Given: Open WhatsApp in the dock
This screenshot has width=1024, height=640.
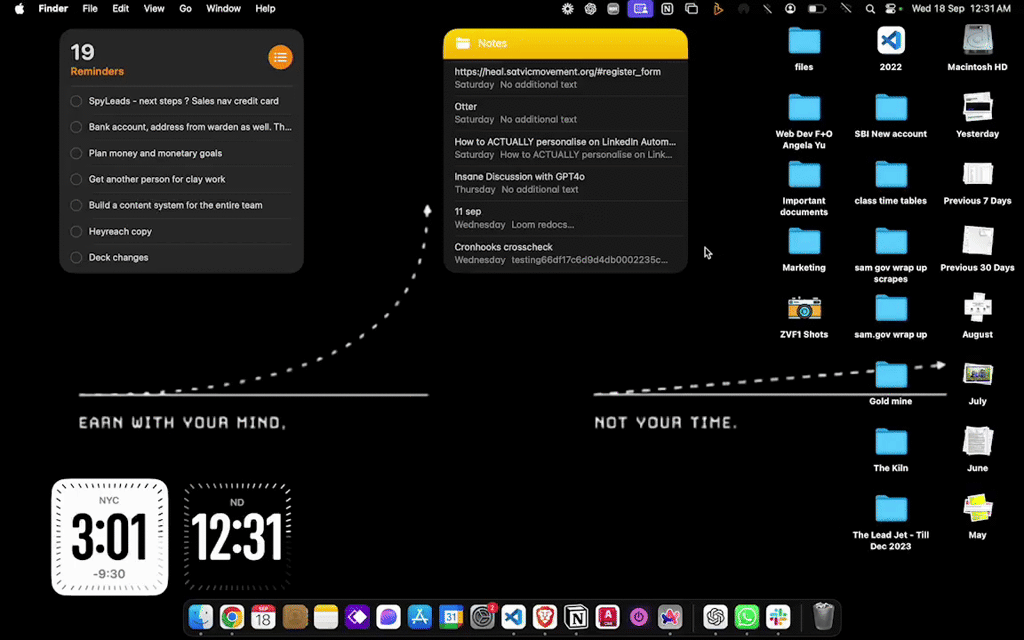Looking at the screenshot, I should tap(746, 617).
